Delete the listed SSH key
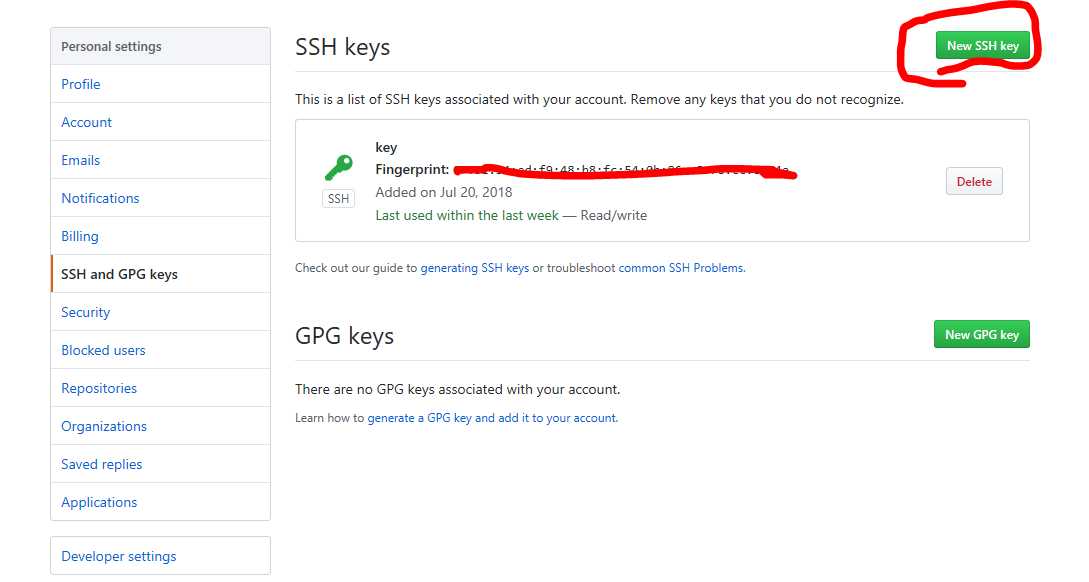 pos(974,181)
